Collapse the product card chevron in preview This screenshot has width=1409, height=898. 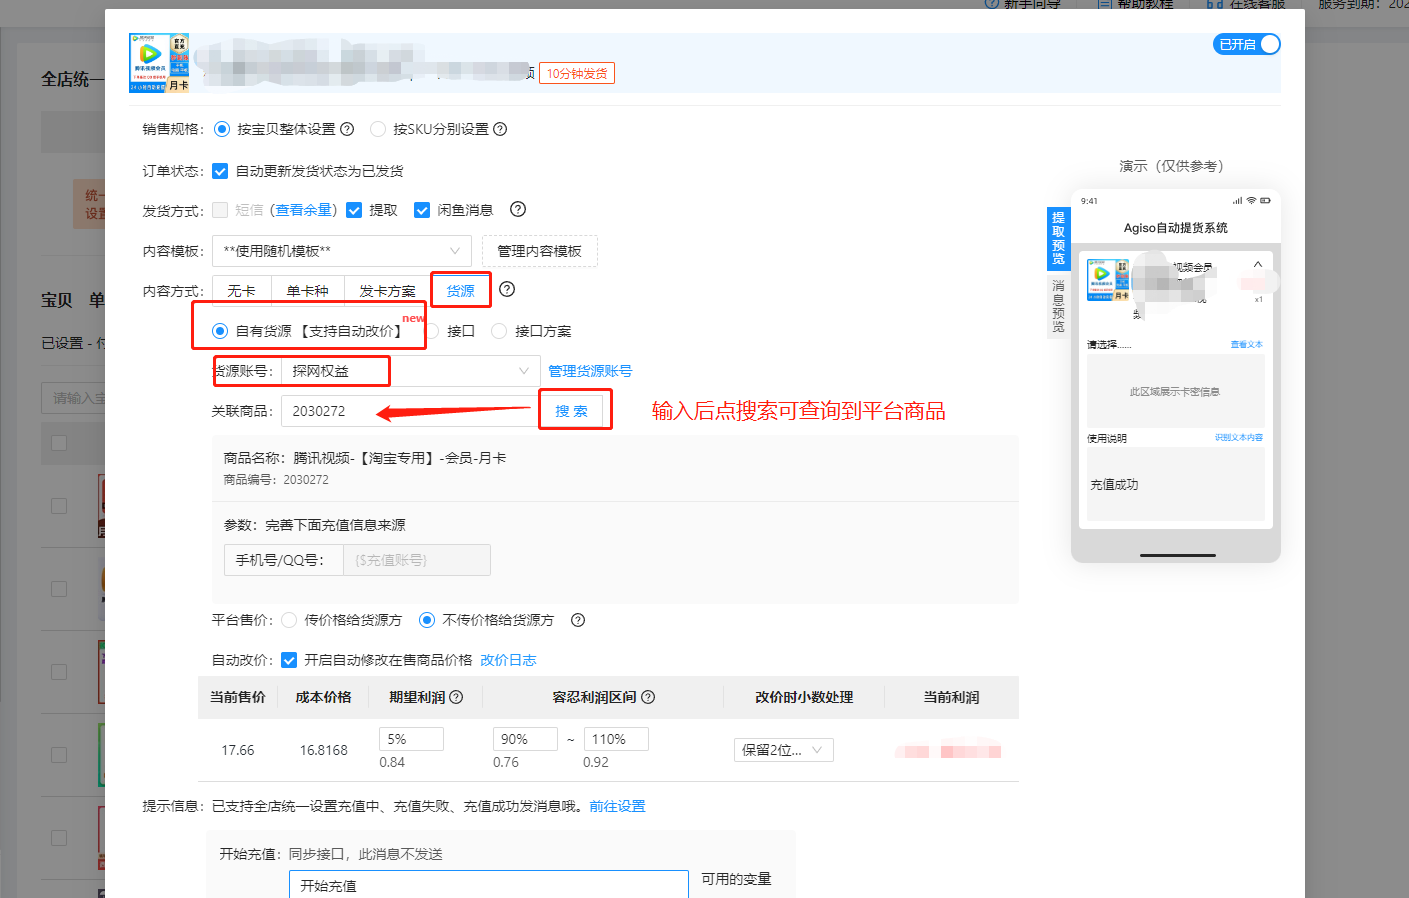click(x=1258, y=264)
